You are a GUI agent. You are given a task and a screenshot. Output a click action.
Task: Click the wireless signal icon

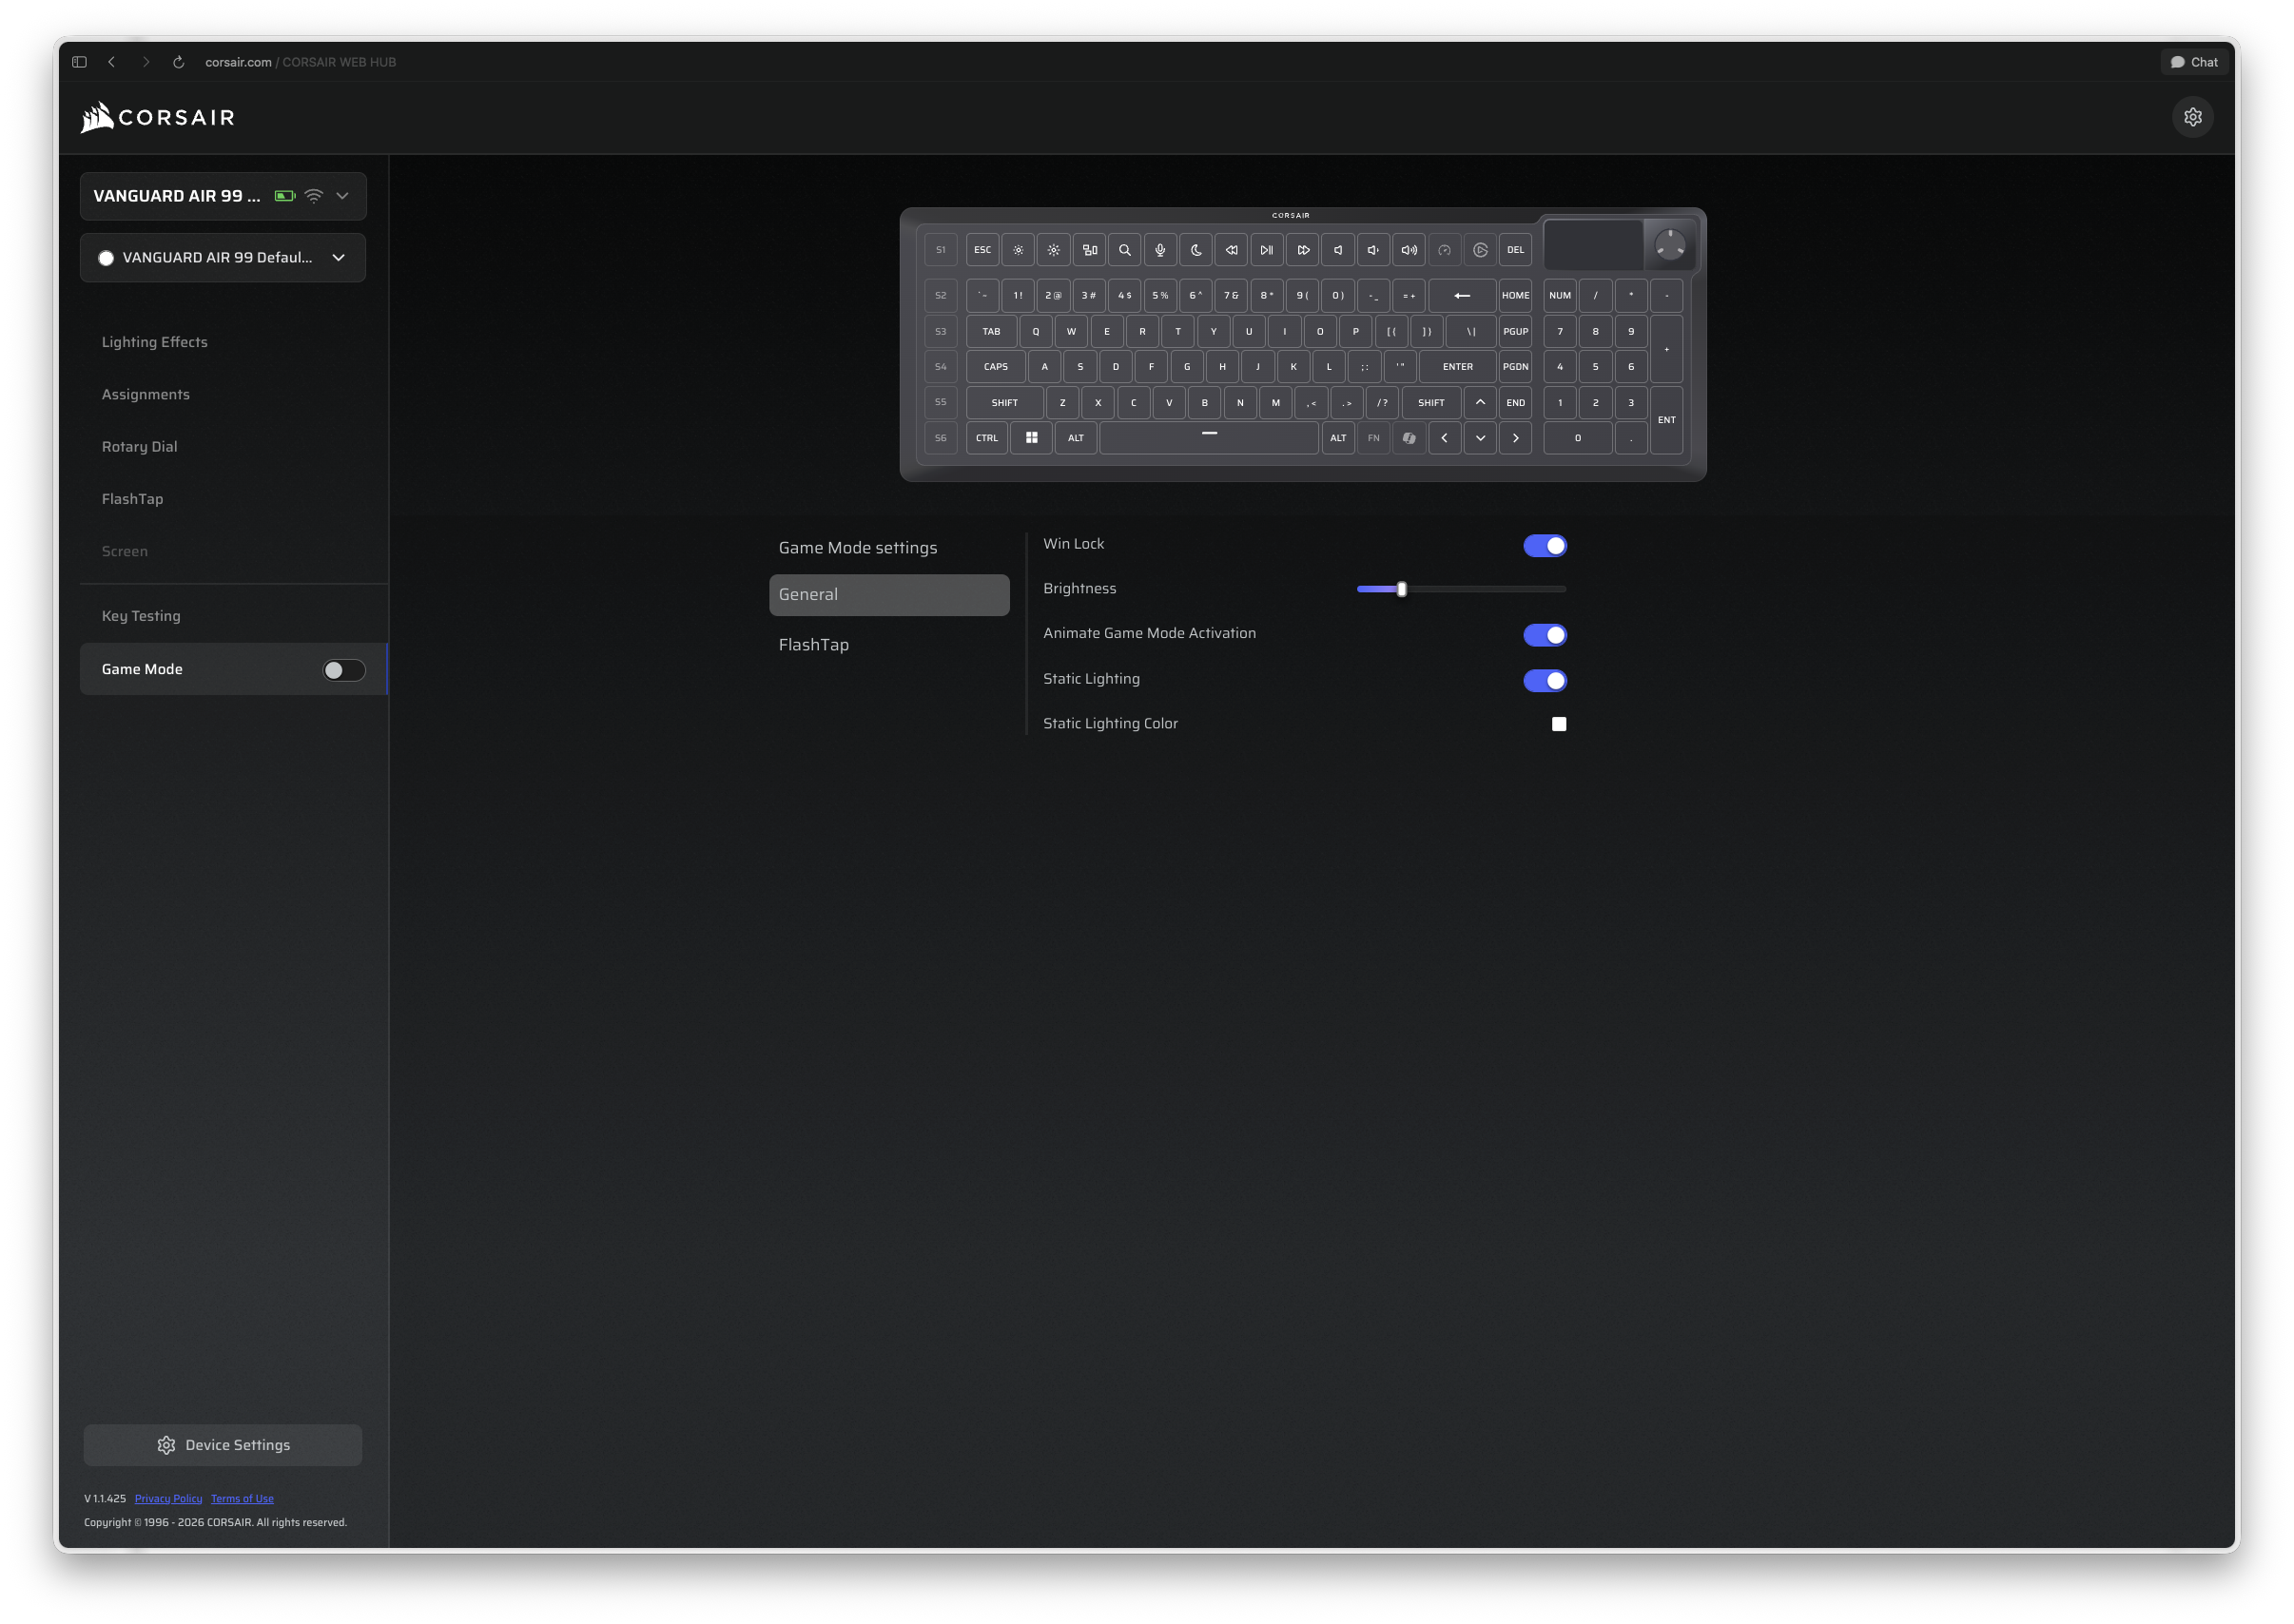pos(314,196)
